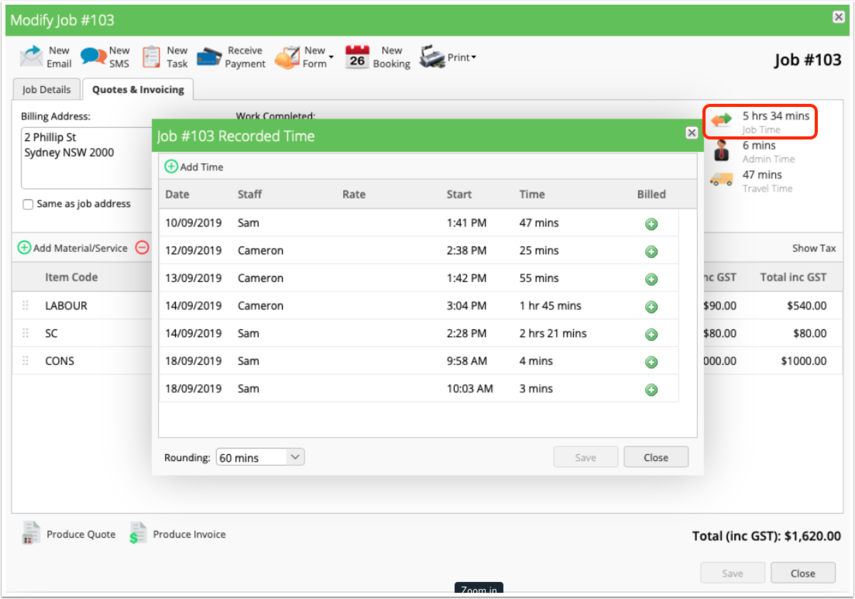Image resolution: width=855 pixels, height=599 pixels.
Task: Expand the New Form dropdown arrow
Action: [x=331, y=57]
